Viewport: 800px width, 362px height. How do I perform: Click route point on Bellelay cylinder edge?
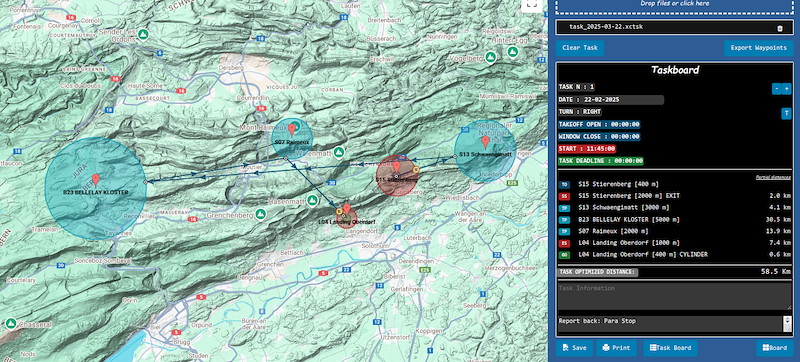pyautogui.click(x=146, y=181)
